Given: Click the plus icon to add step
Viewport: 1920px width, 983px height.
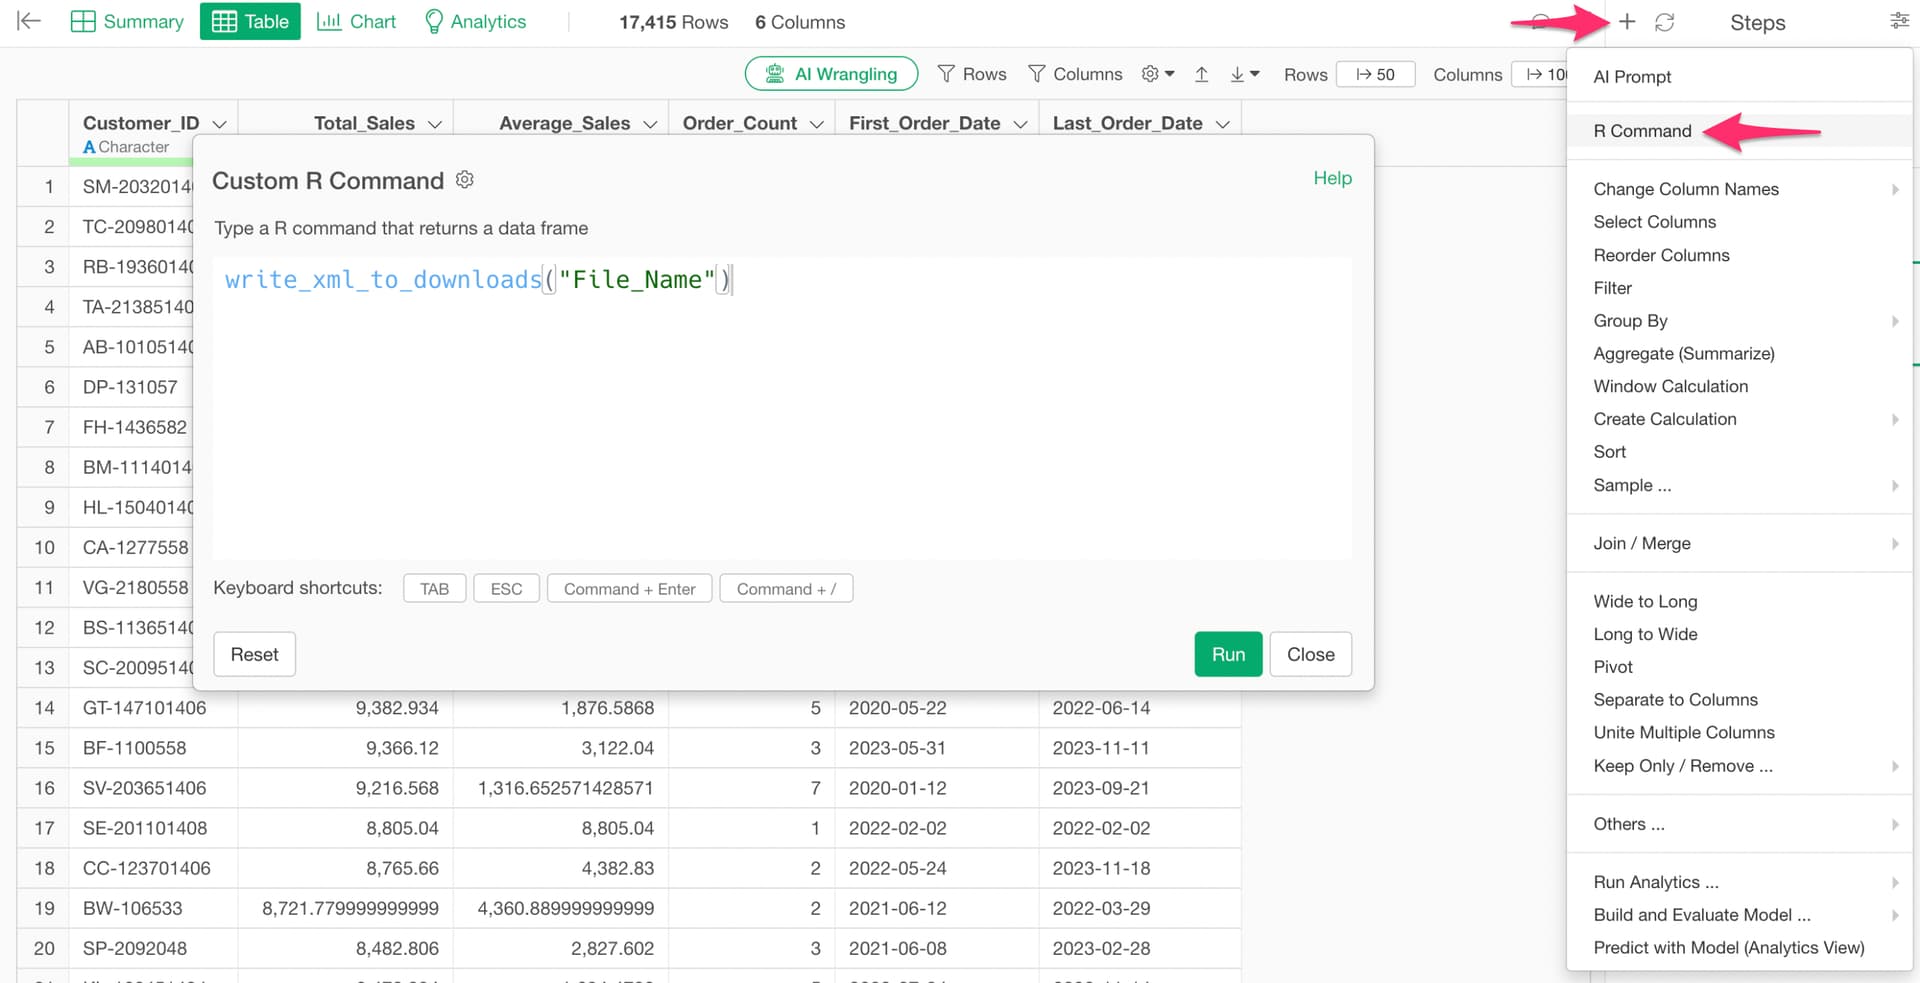Looking at the screenshot, I should pyautogui.click(x=1627, y=22).
